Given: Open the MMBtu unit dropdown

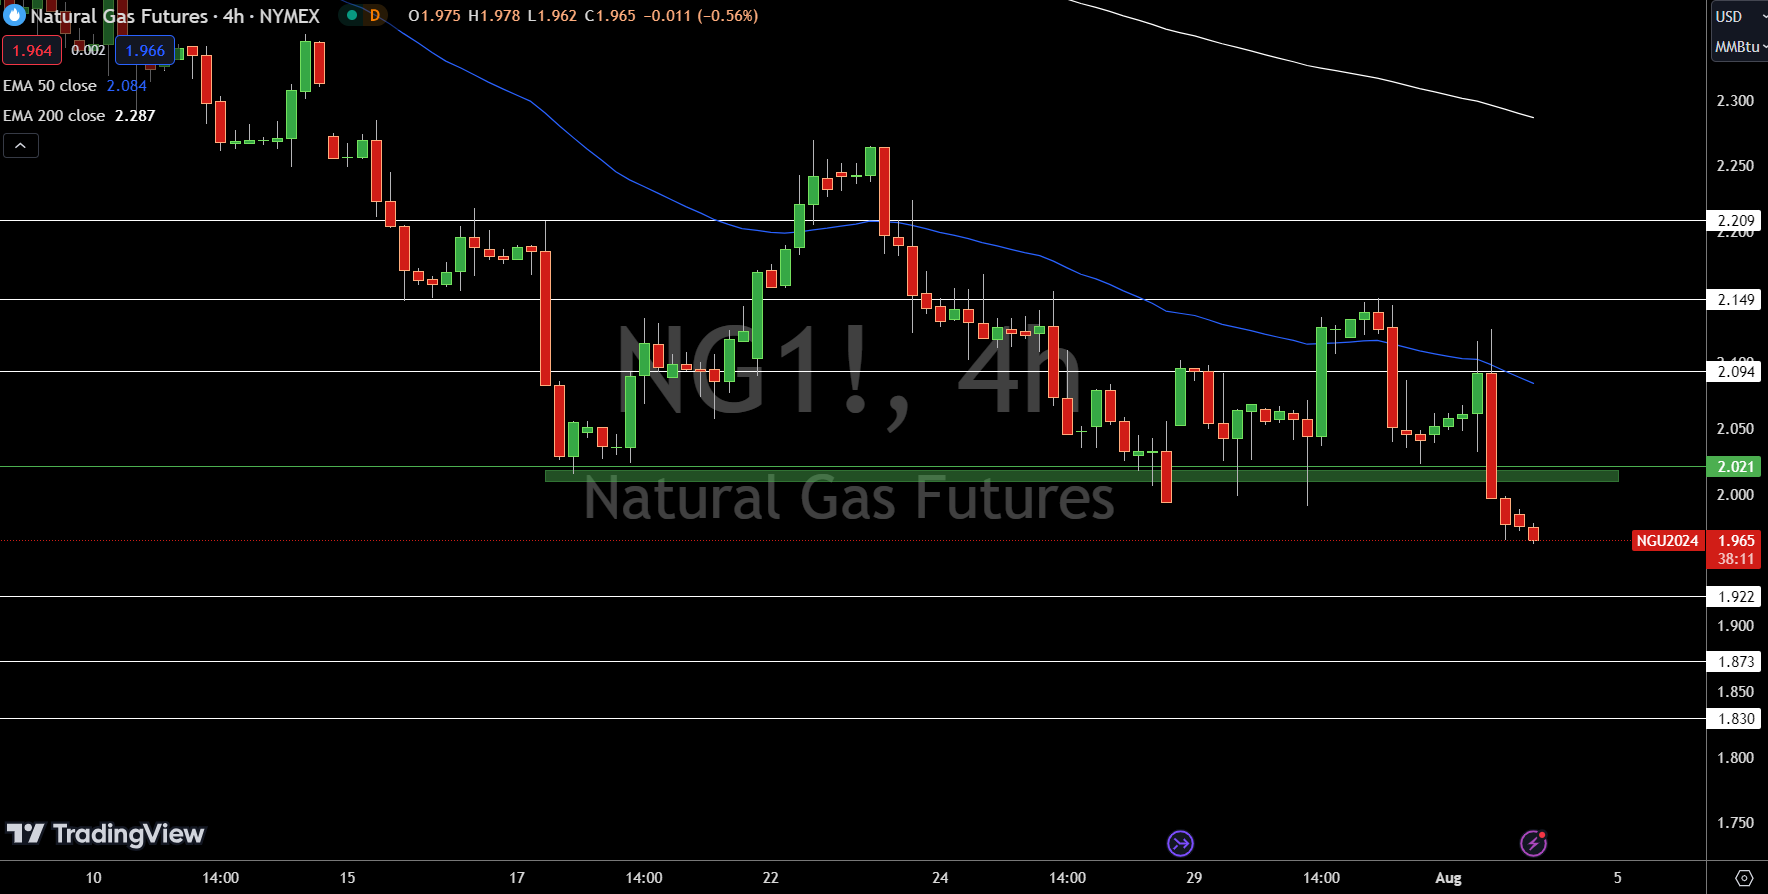Looking at the screenshot, I should click(1740, 47).
